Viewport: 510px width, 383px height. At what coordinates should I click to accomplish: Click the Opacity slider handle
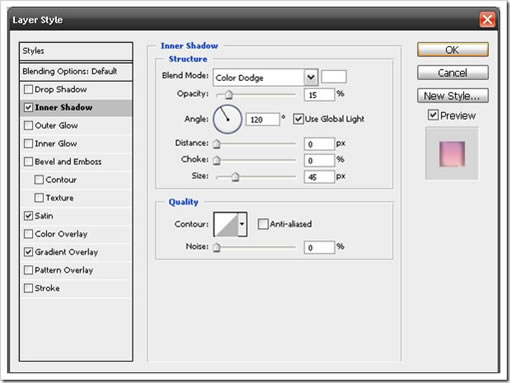pyautogui.click(x=228, y=95)
